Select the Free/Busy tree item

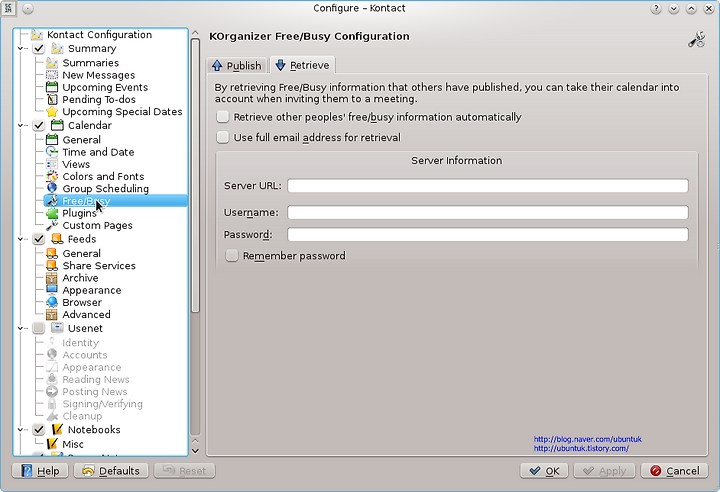pos(116,201)
